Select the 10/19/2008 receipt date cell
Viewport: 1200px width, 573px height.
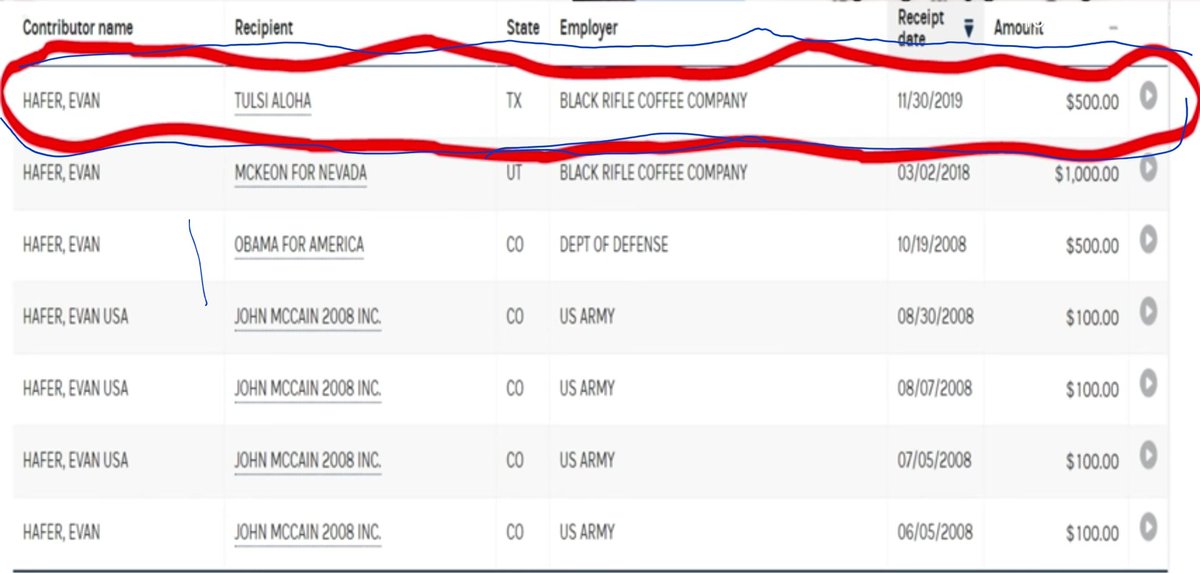pos(932,245)
